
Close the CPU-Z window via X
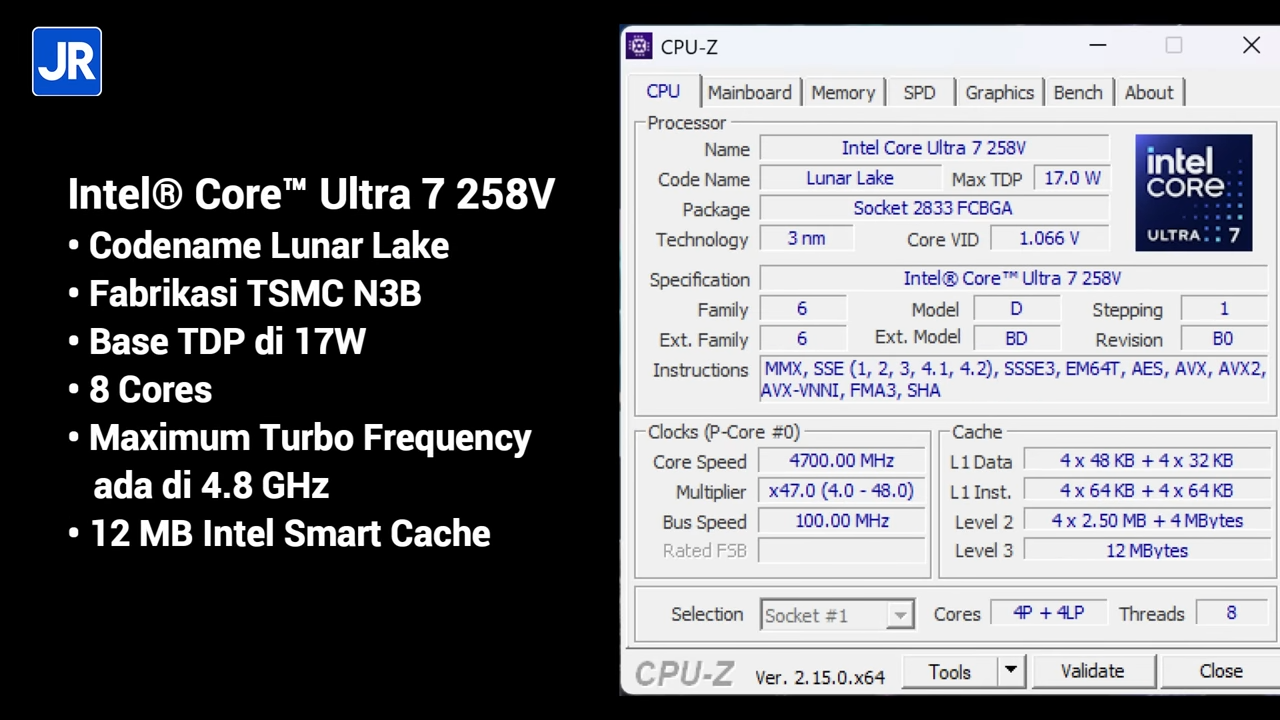point(1251,46)
